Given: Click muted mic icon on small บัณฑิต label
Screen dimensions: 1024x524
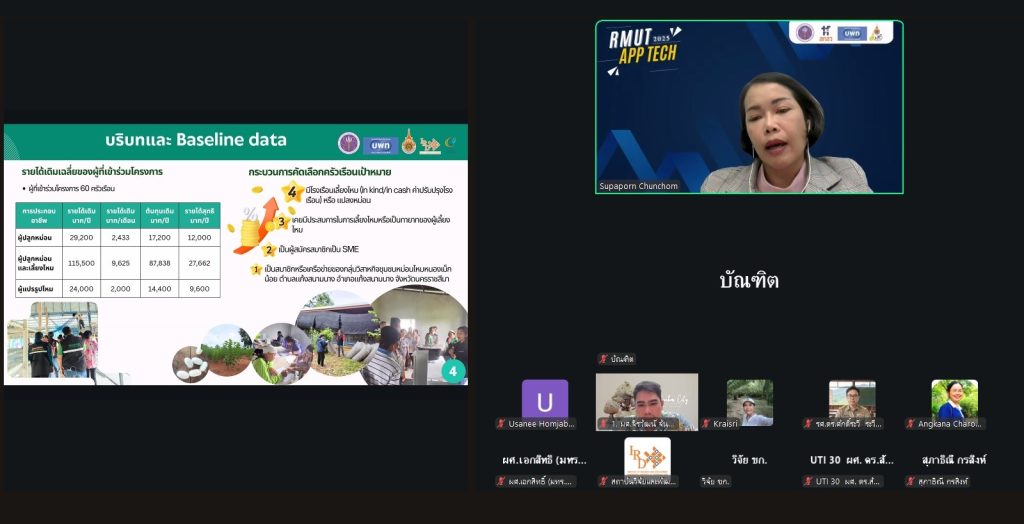Looking at the screenshot, I should coord(603,359).
